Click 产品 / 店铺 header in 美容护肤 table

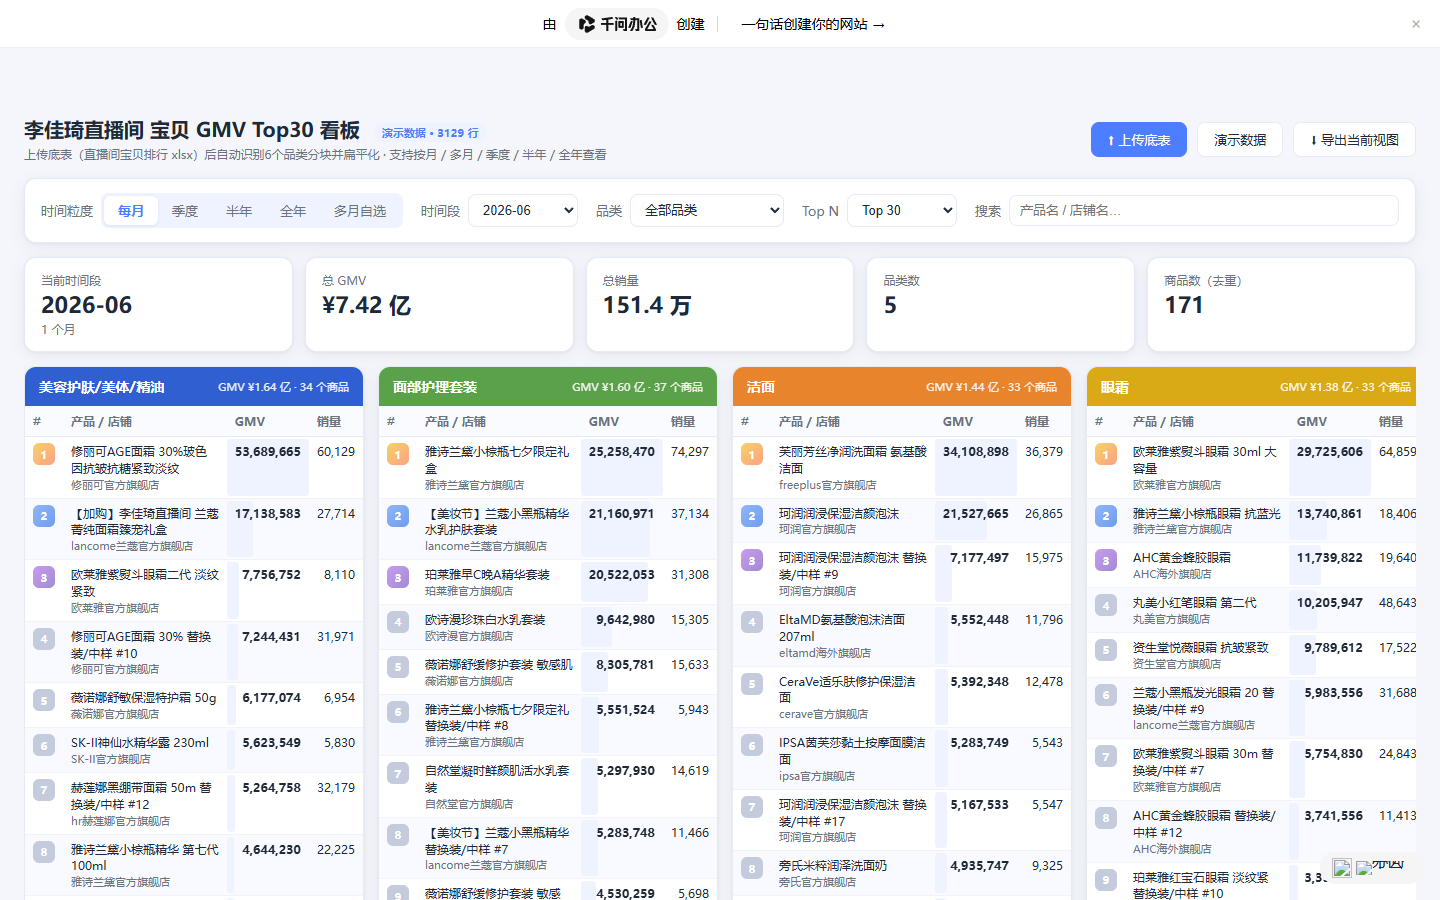pos(101,422)
